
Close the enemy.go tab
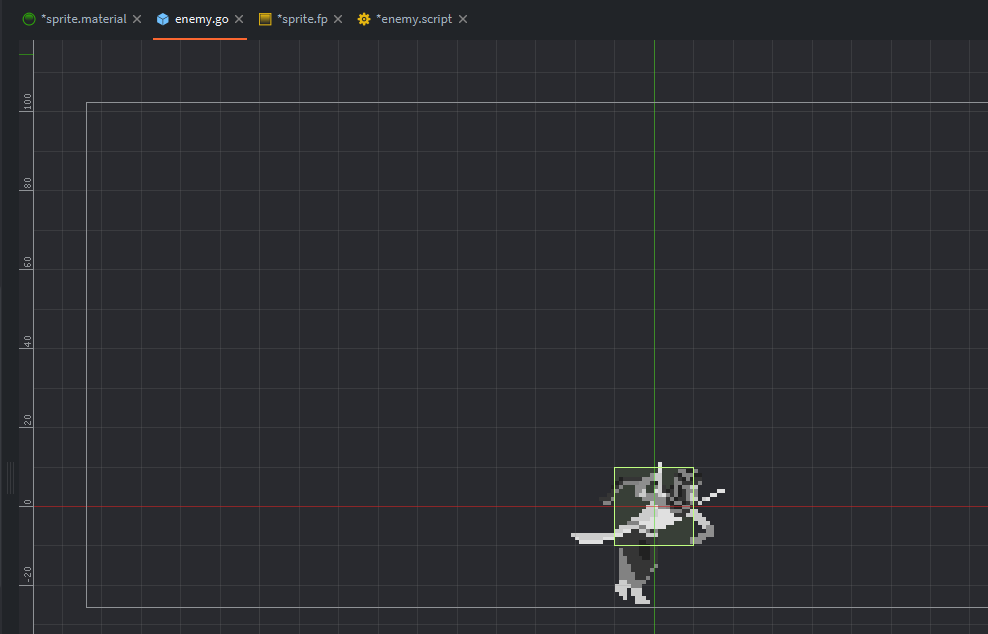tap(239, 19)
